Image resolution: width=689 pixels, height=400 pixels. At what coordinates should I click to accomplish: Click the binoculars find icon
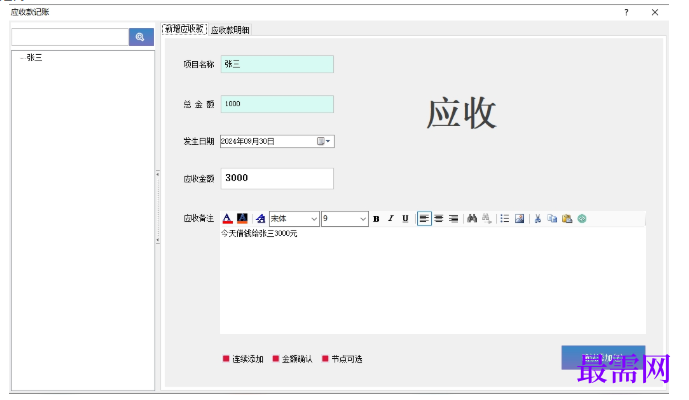click(x=472, y=218)
